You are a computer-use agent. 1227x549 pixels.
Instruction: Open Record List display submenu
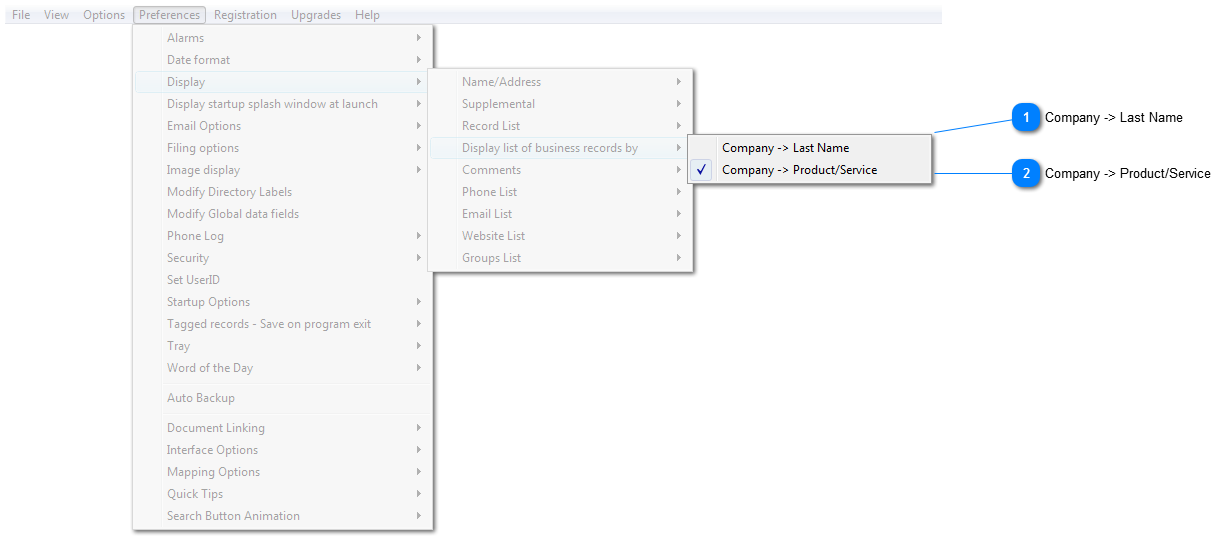[x=560, y=126]
